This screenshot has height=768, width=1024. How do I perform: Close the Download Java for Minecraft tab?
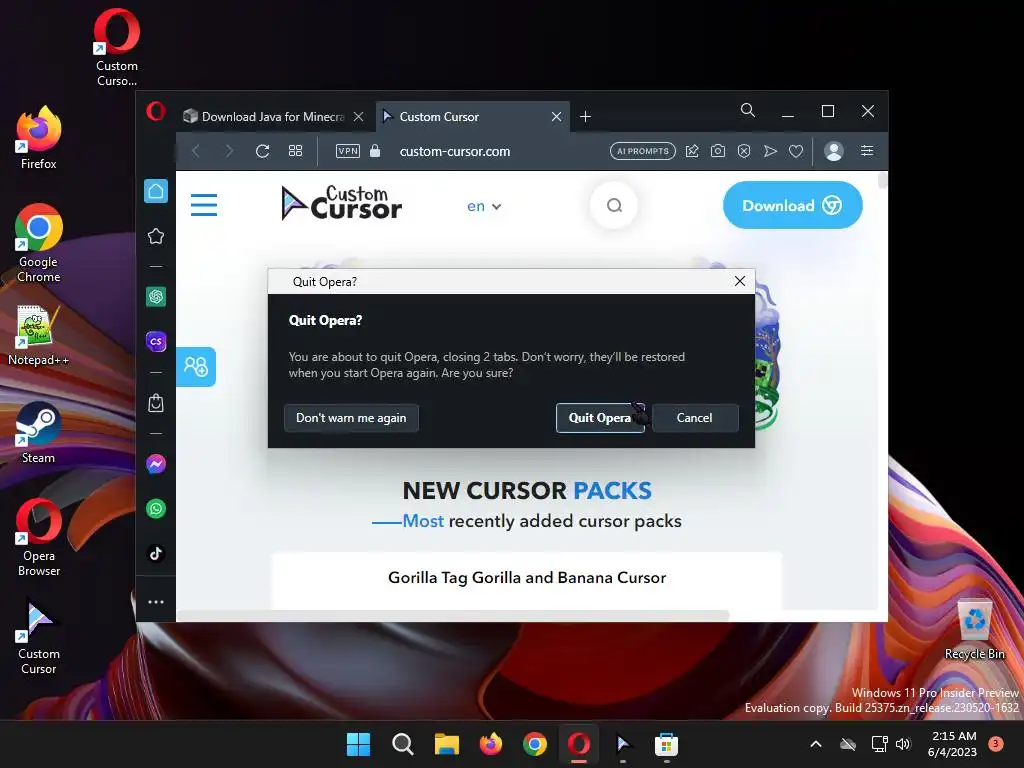[359, 117]
